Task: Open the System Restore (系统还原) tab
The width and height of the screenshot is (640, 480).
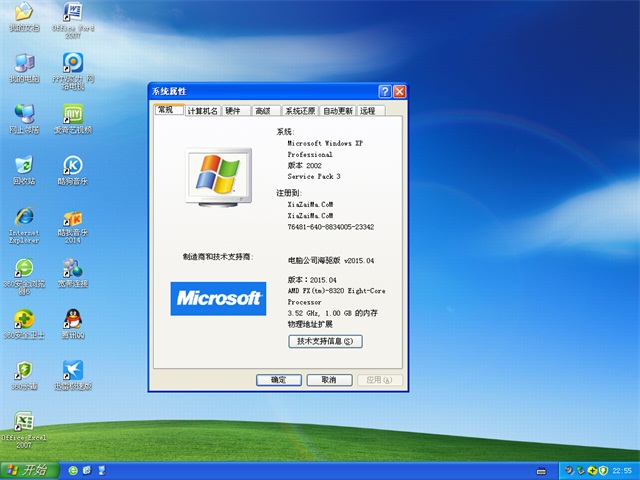Action: tap(300, 111)
